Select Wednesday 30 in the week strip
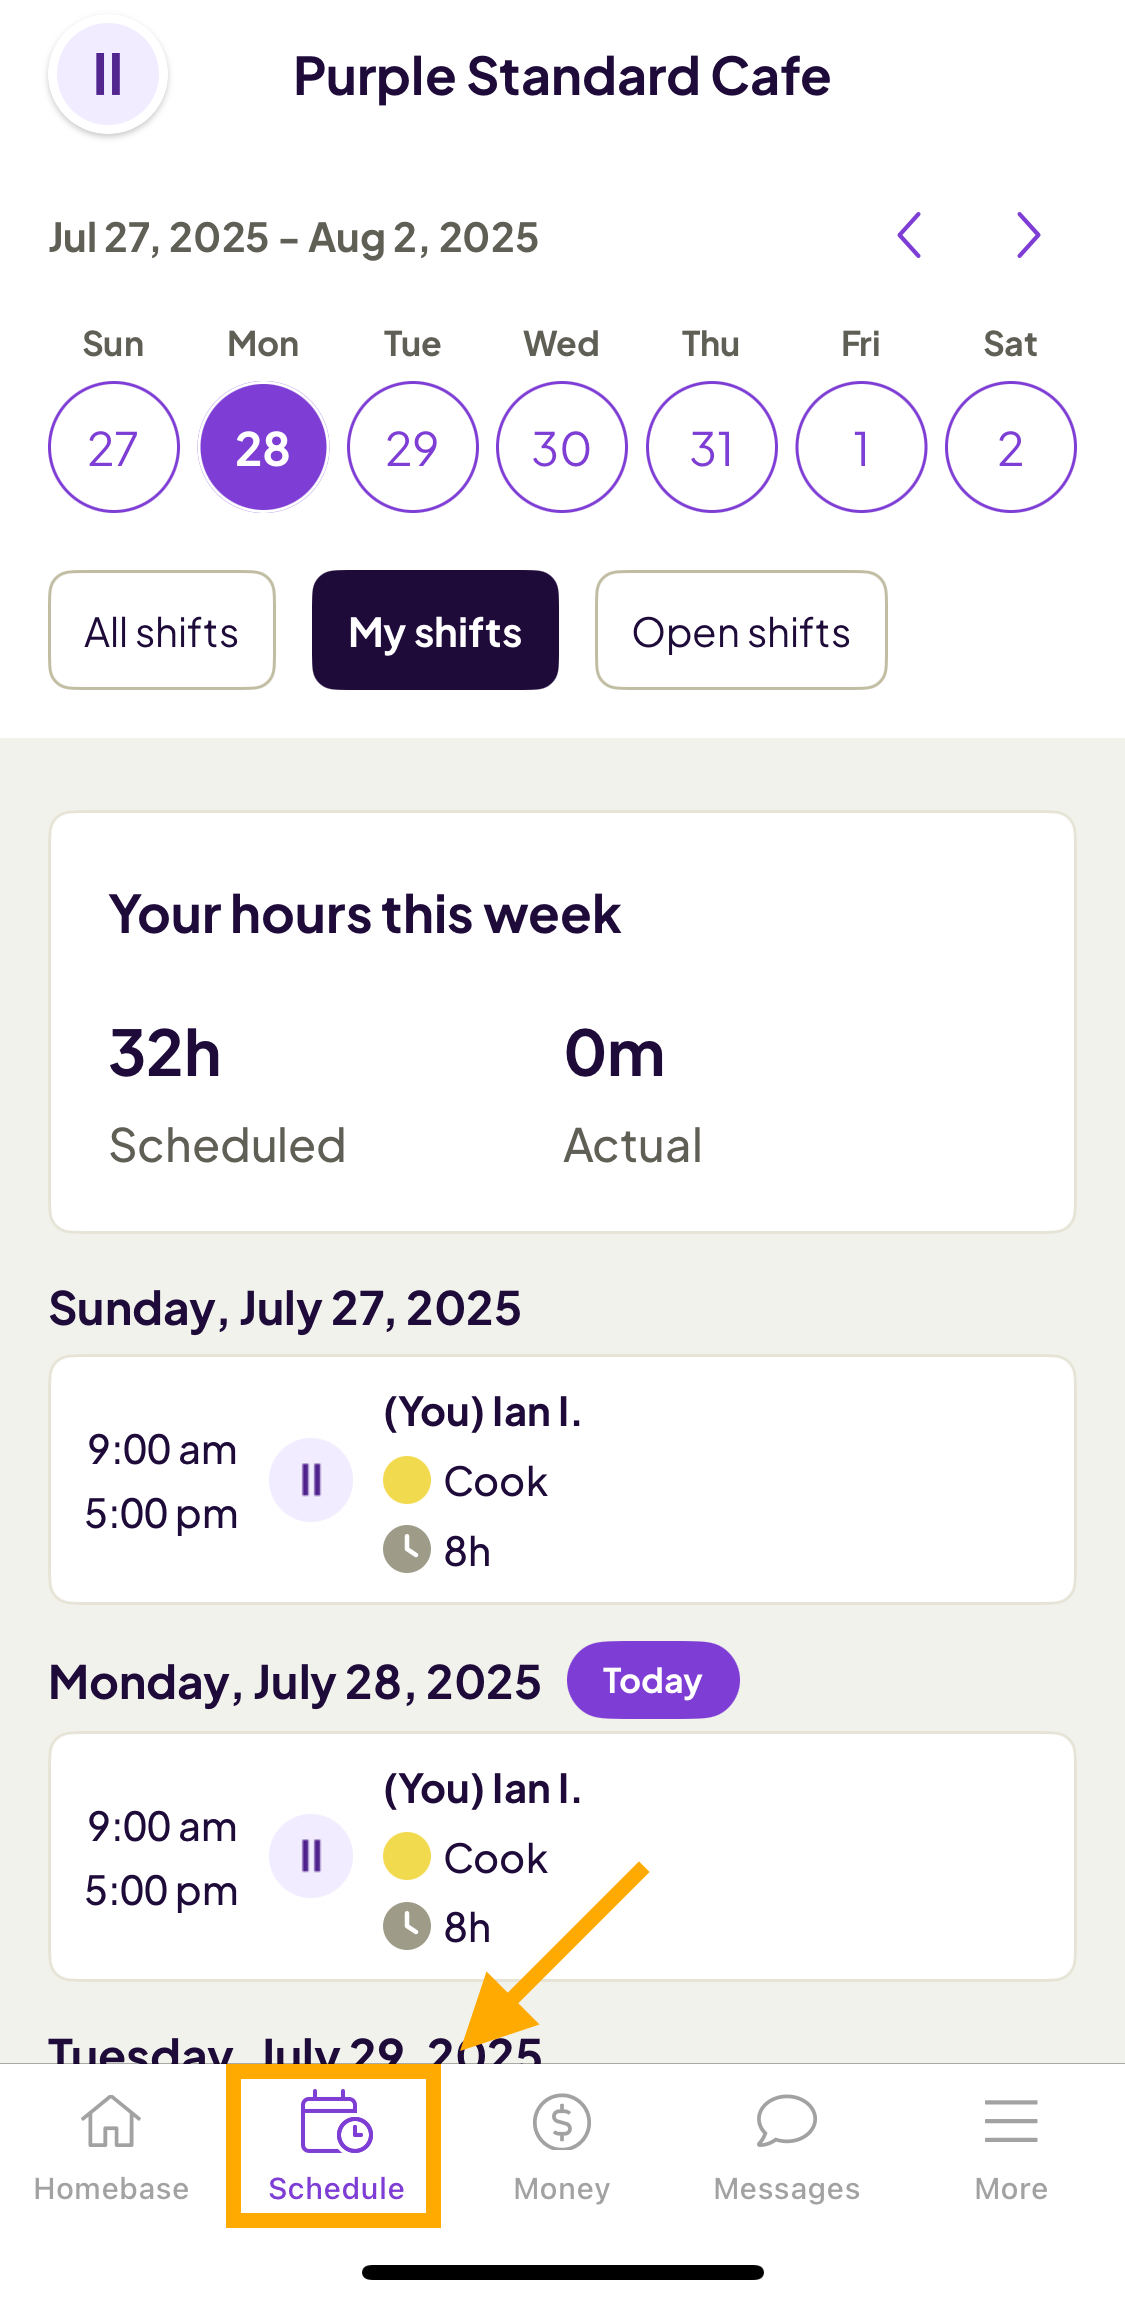 tap(562, 447)
